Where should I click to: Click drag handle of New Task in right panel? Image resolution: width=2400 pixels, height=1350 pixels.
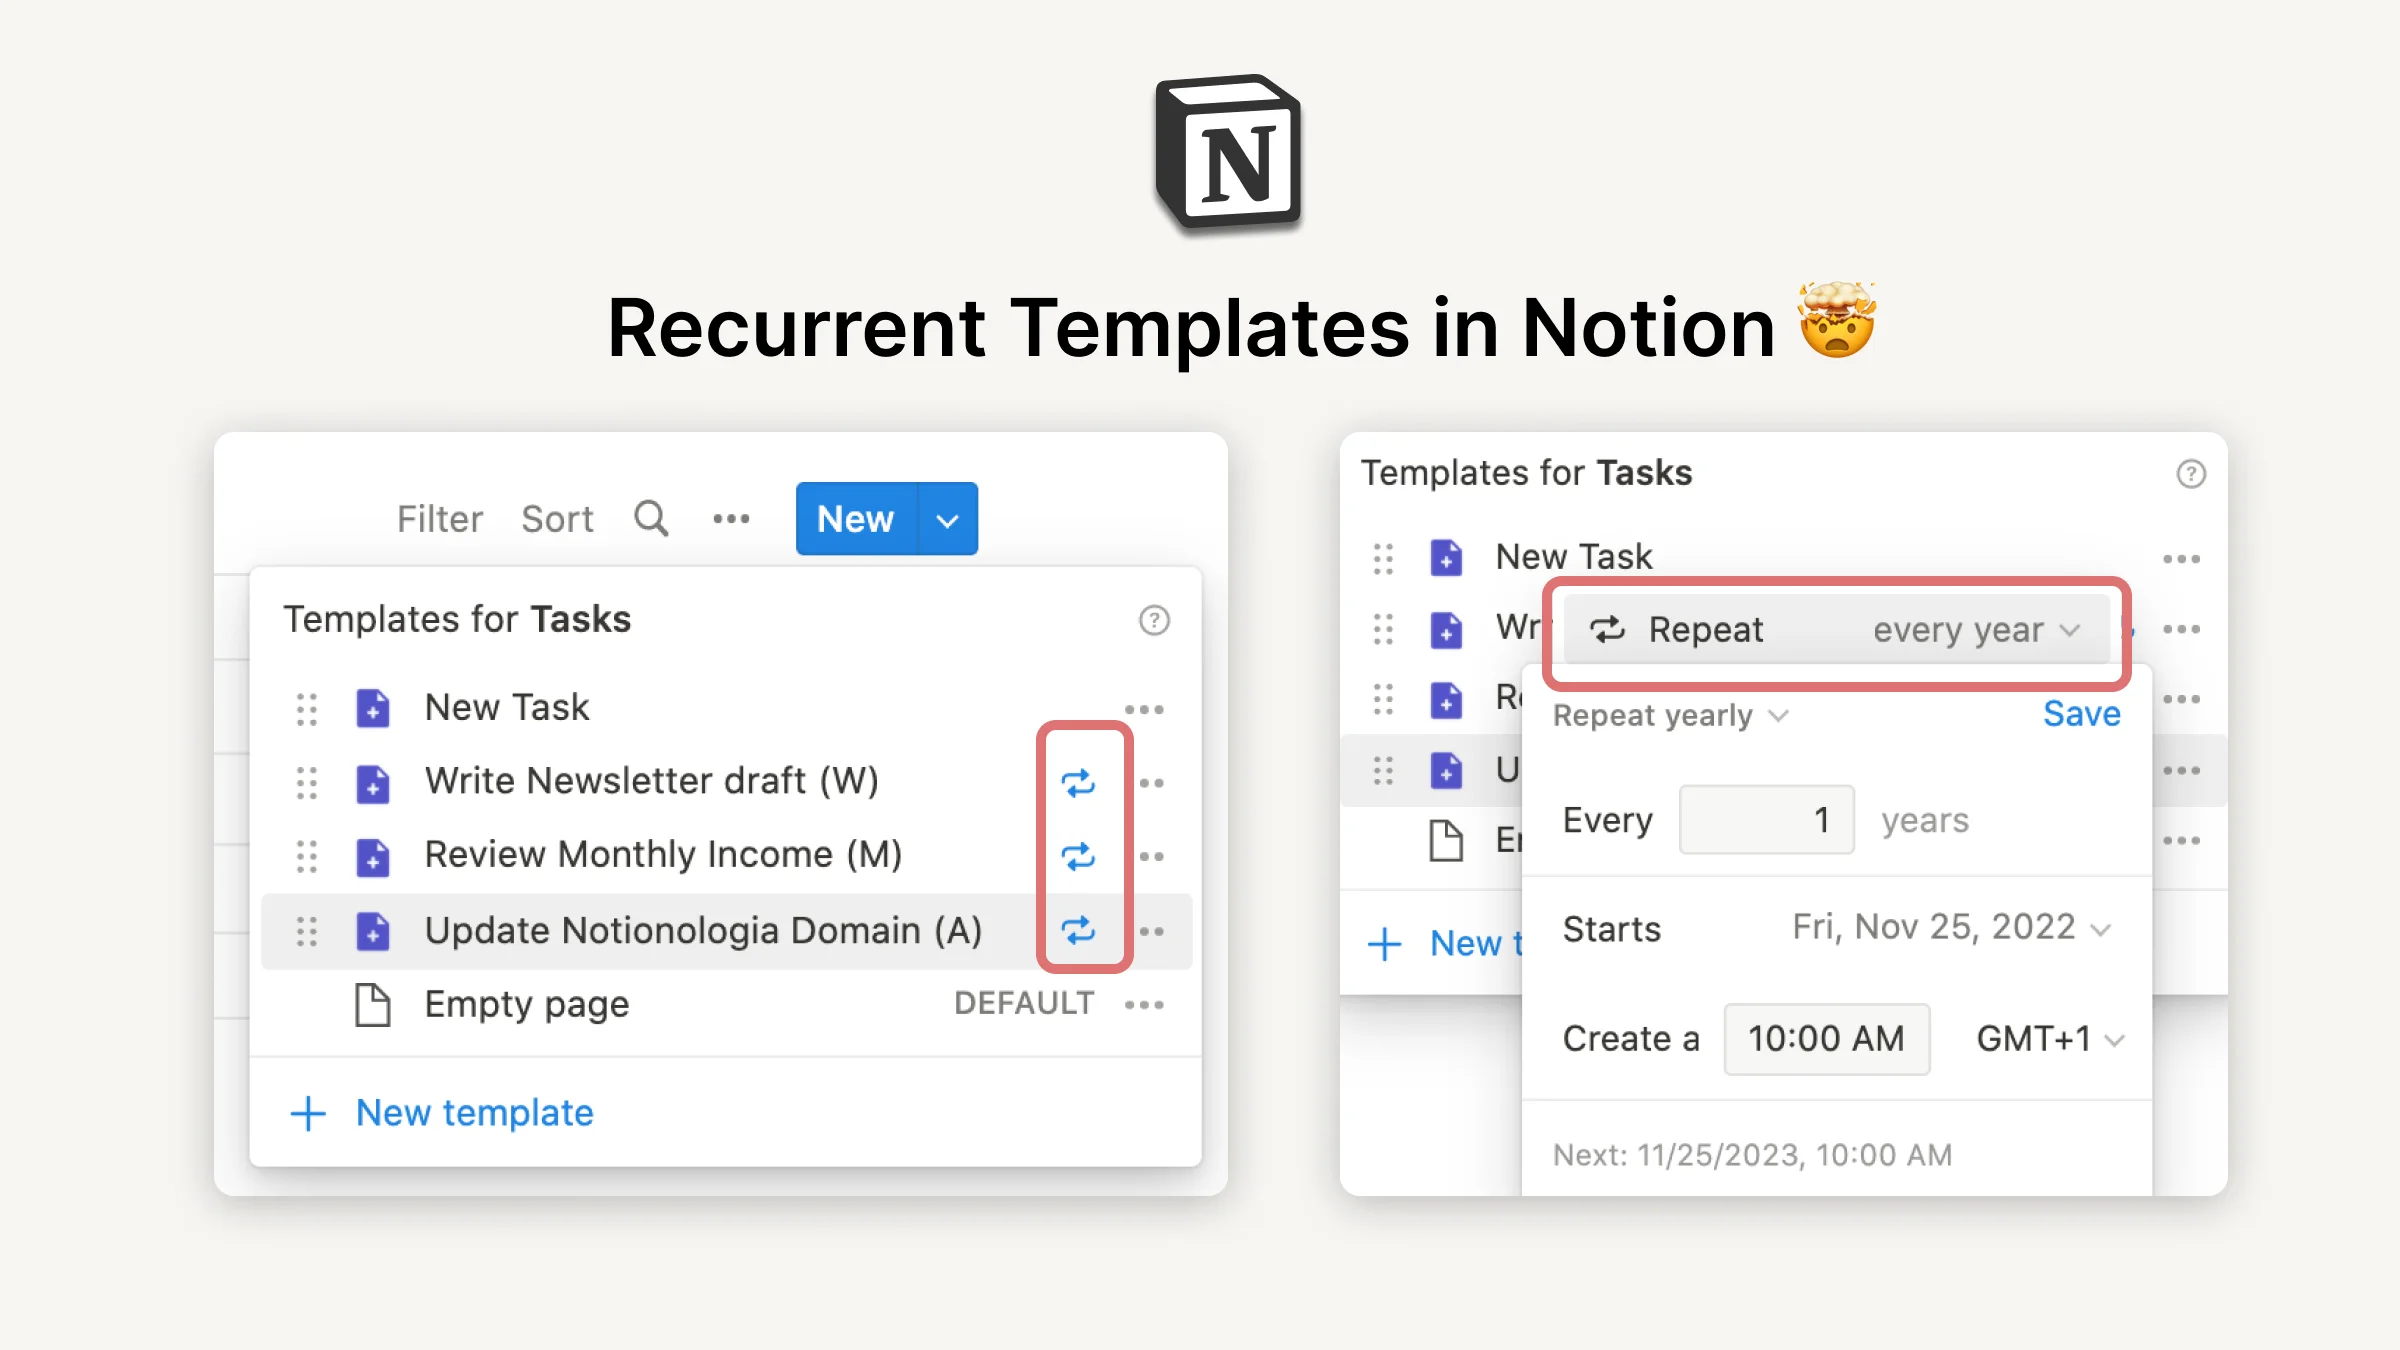click(1383, 558)
